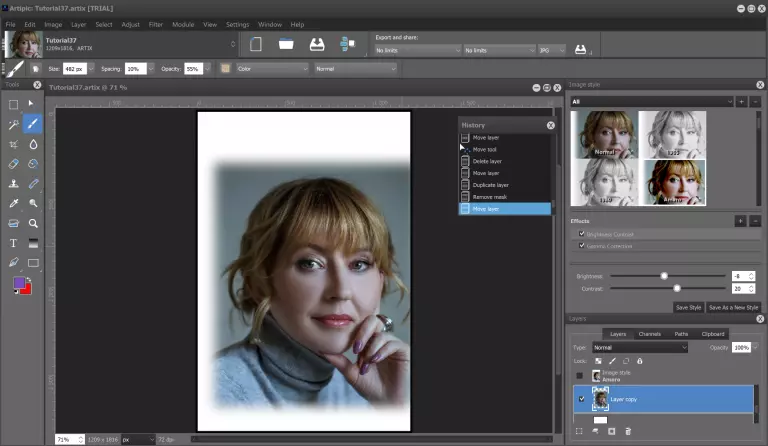Screen dimensions: 768x446
Task: Switch to the Channels tab
Action: tap(649, 333)
